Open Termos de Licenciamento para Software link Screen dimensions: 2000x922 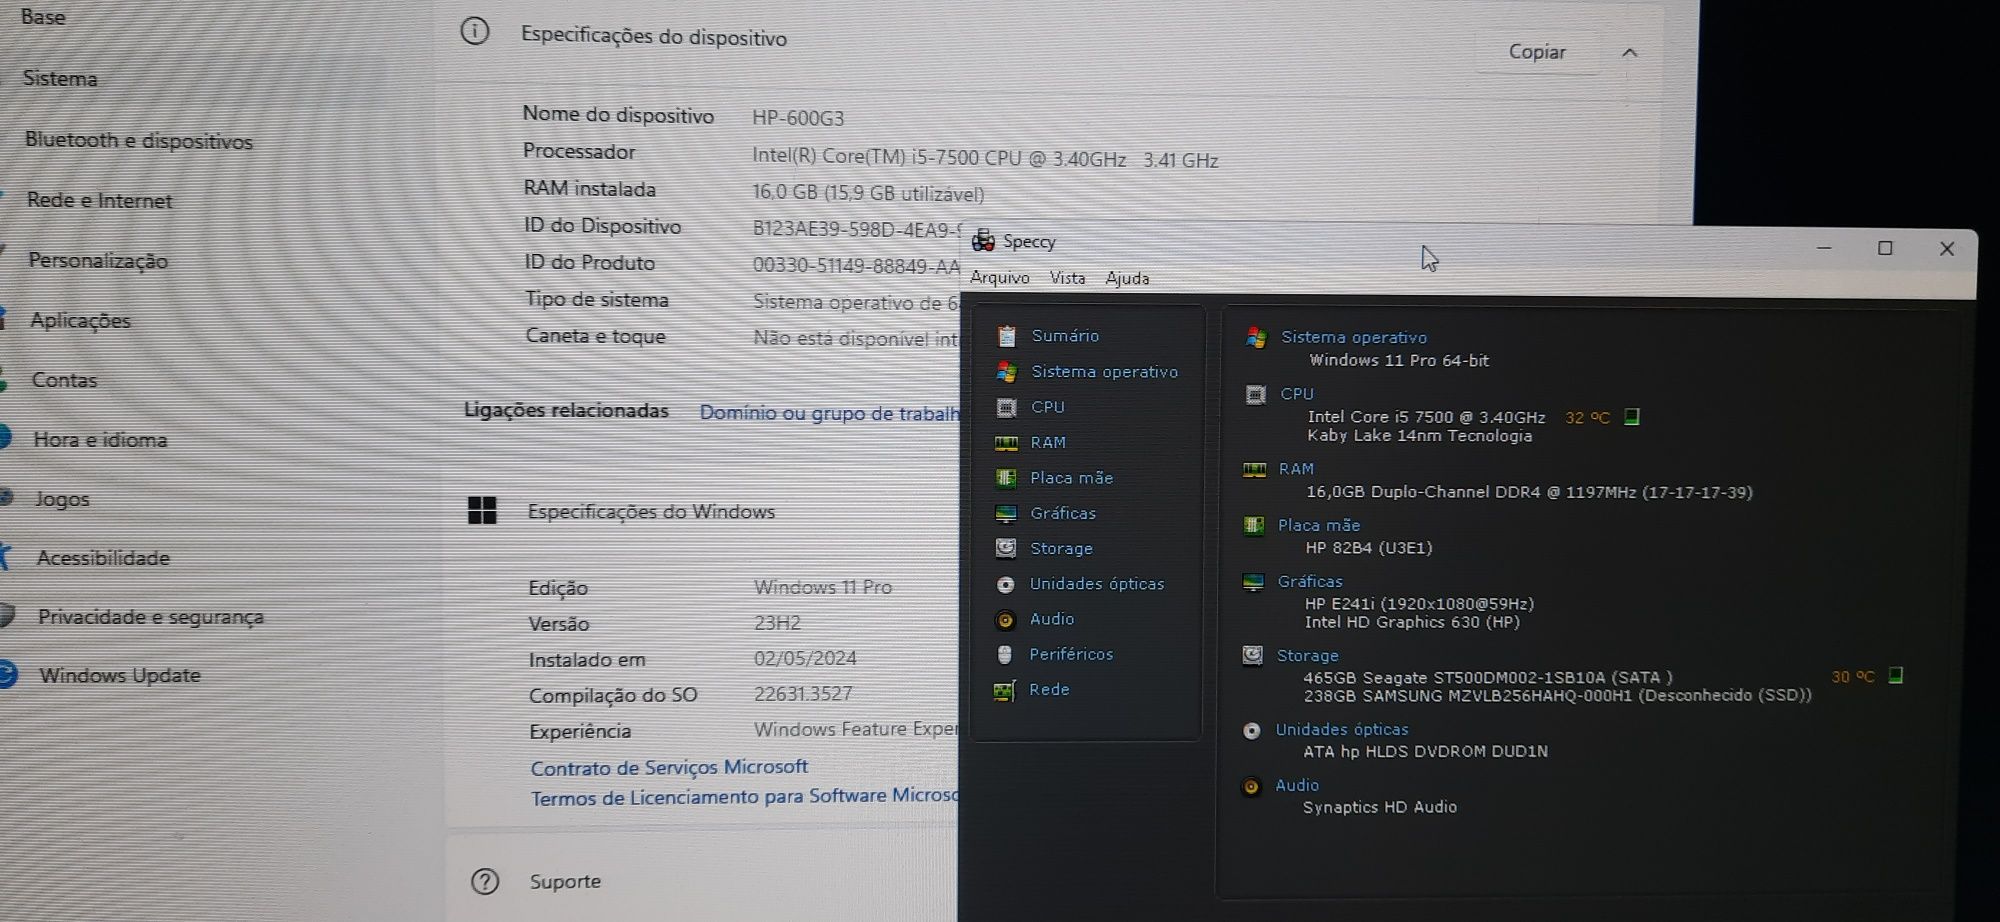tap(745, 797)
